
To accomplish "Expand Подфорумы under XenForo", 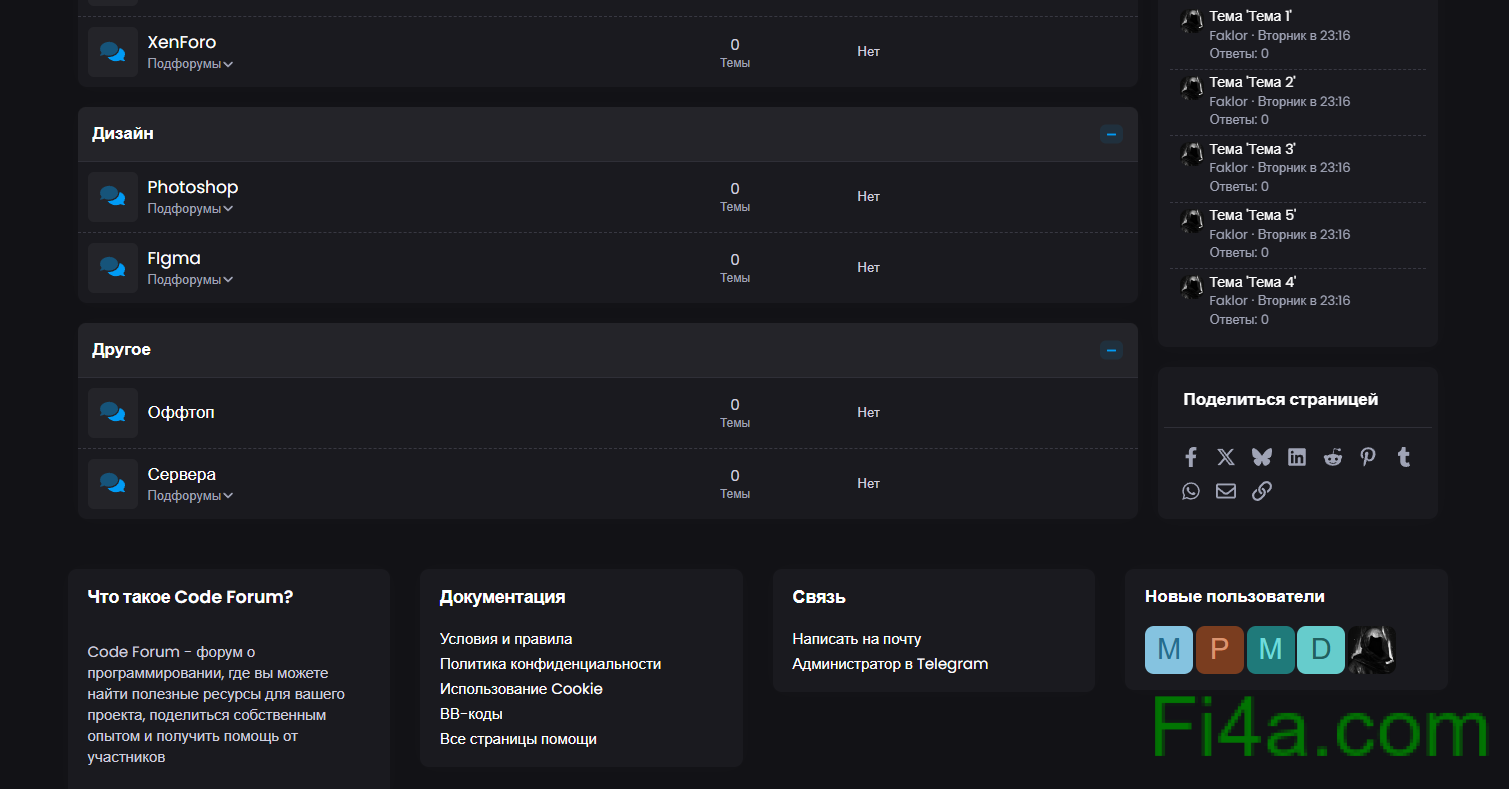I will coord(190,64).
